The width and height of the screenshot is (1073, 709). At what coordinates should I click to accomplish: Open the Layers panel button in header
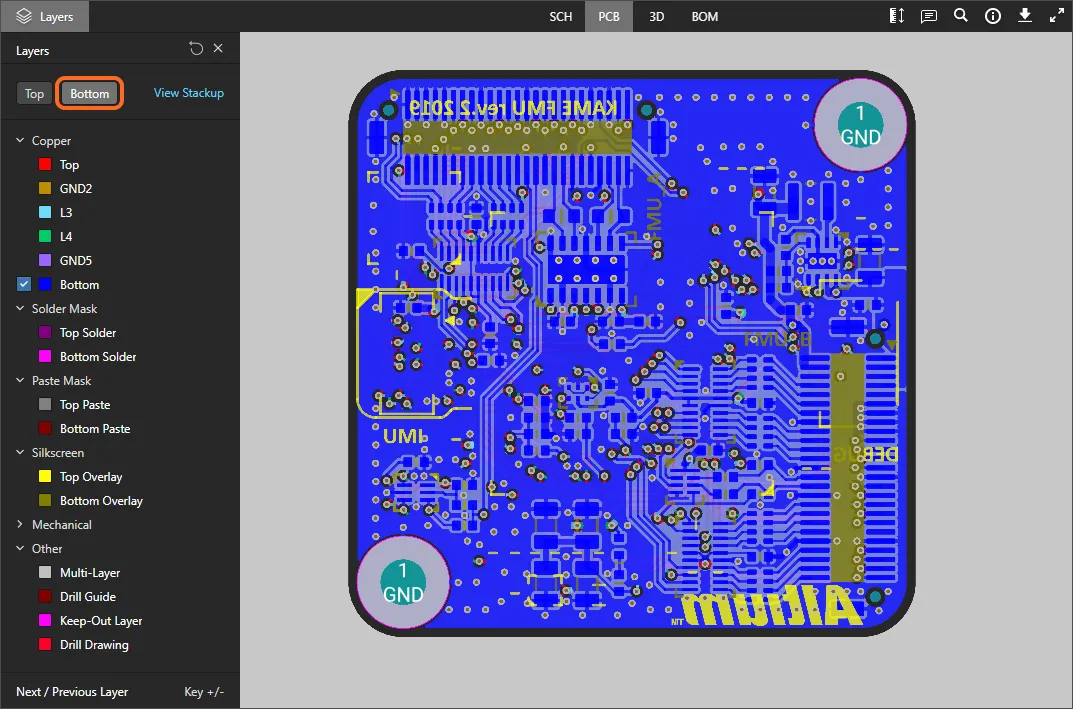[44, 16]
